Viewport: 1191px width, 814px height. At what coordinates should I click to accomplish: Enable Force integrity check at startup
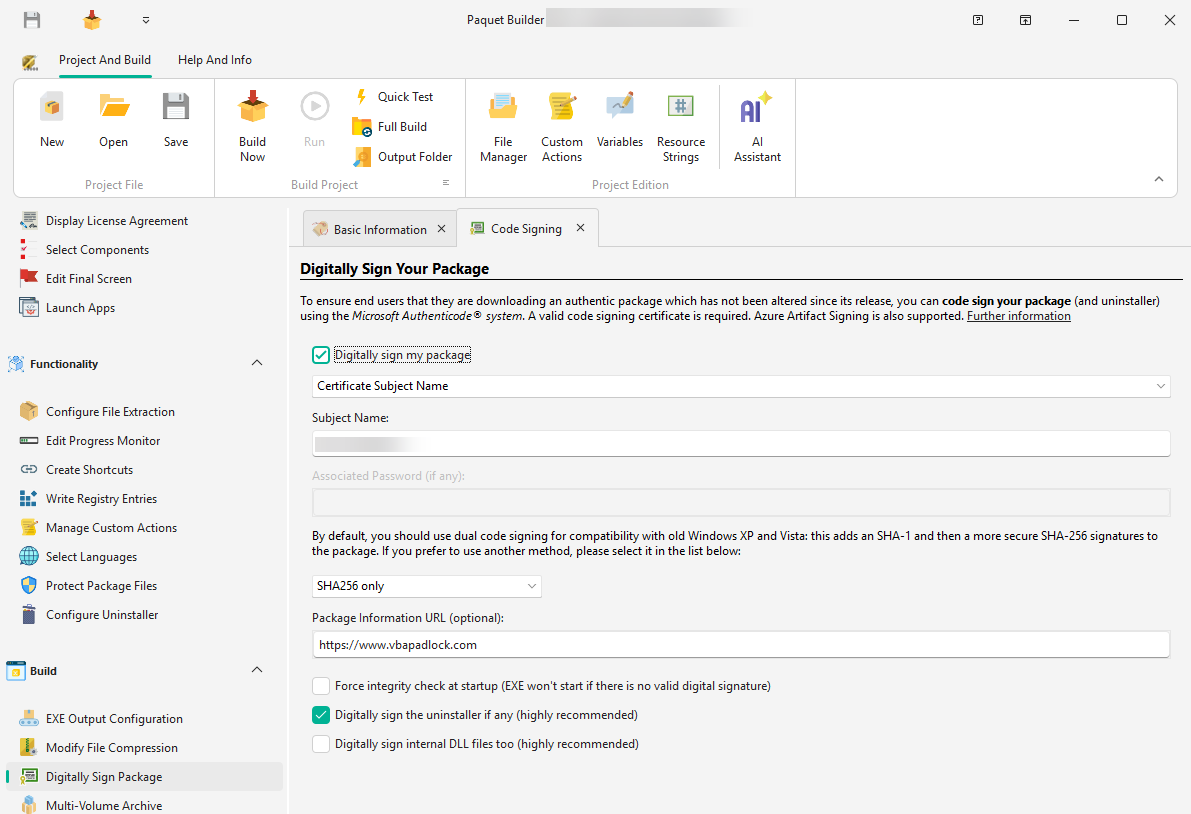321,686
